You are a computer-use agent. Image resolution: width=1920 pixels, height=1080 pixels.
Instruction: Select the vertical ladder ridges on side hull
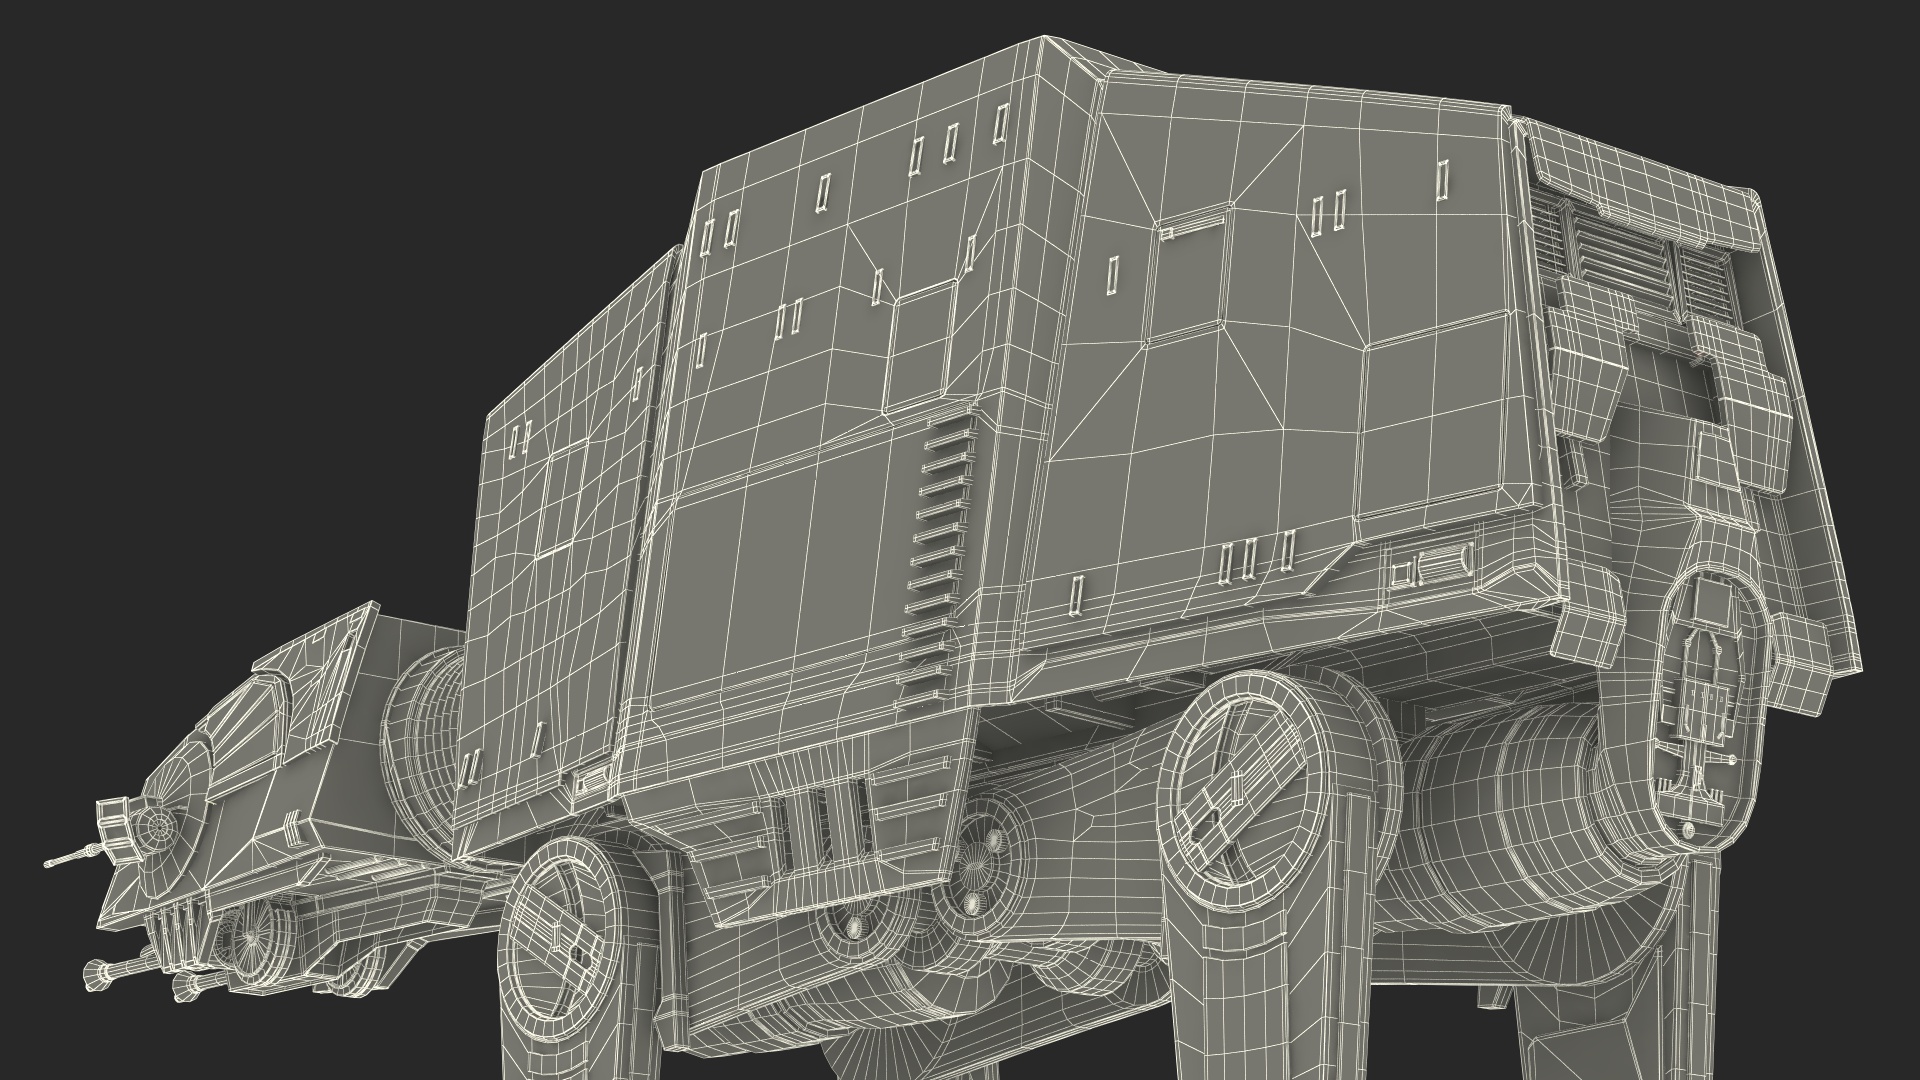tap(938, 550)
